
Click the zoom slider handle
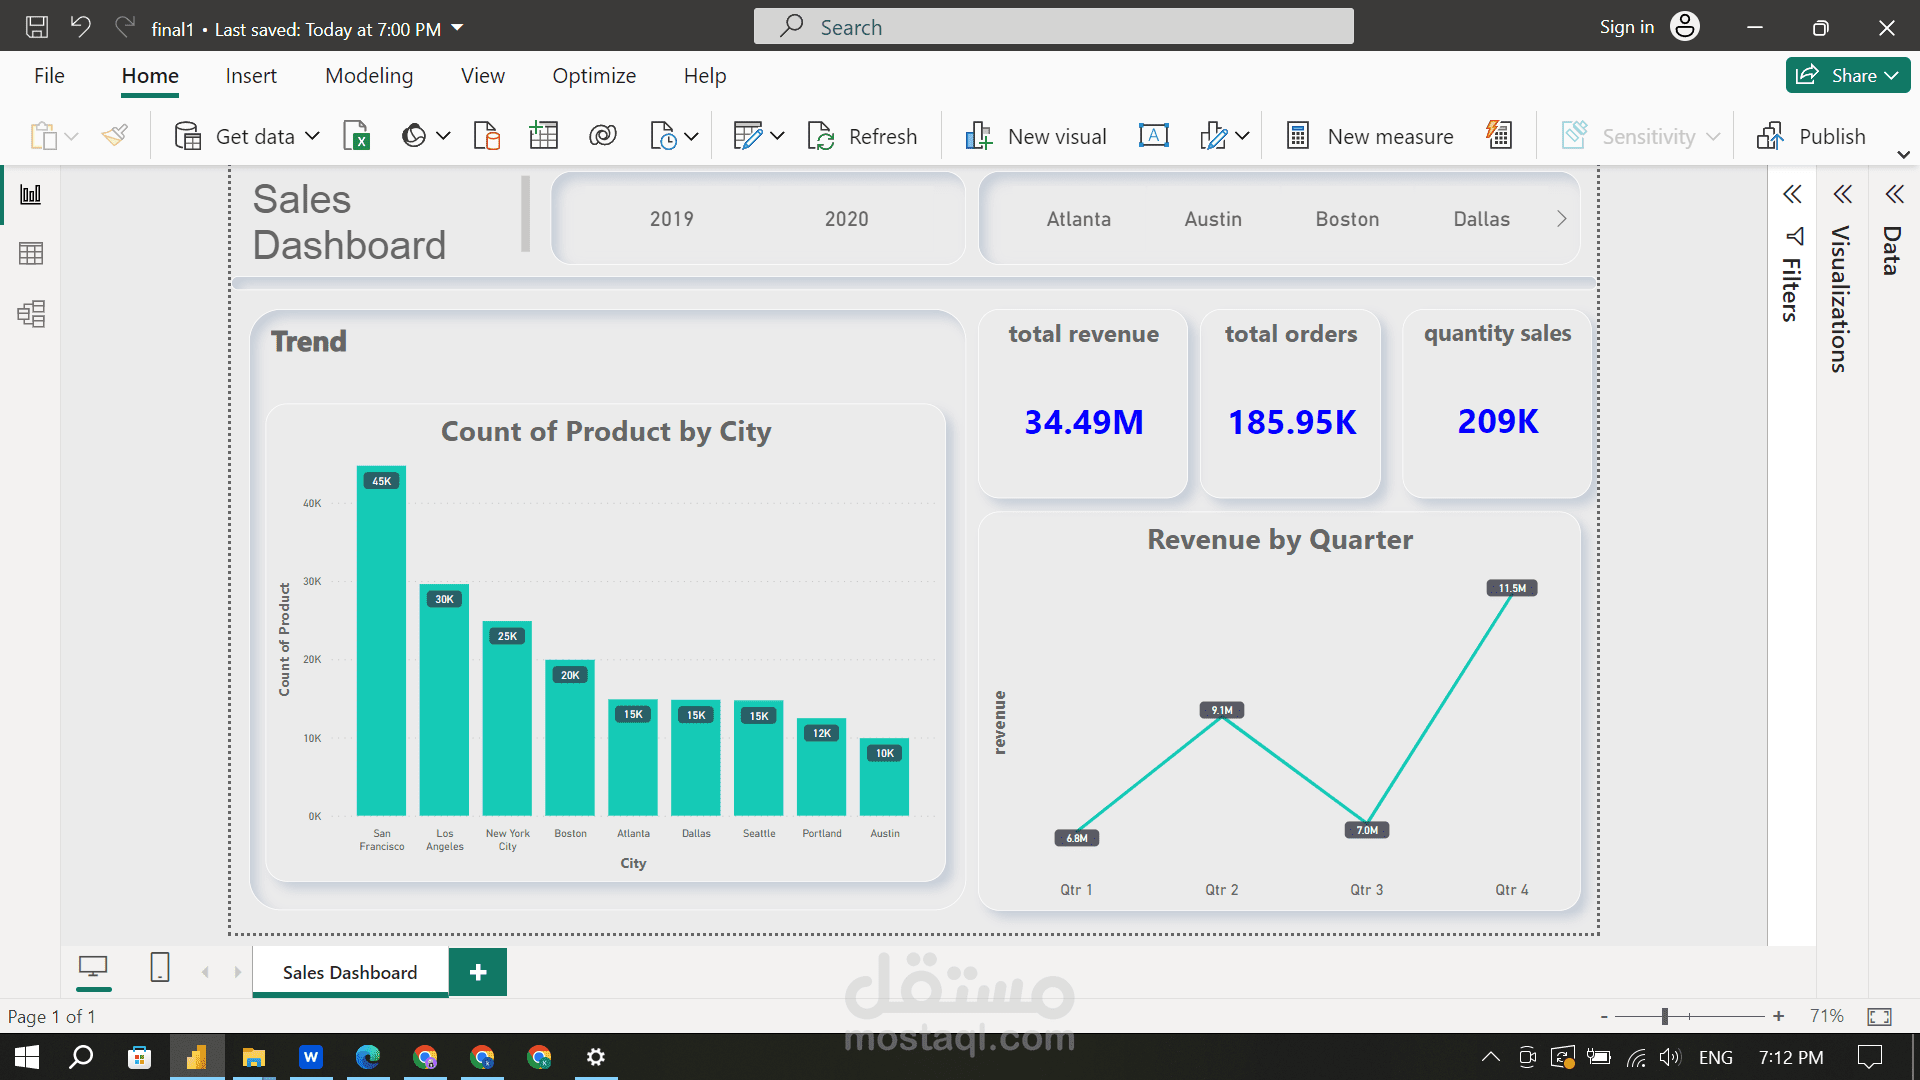(1665, 1017)
